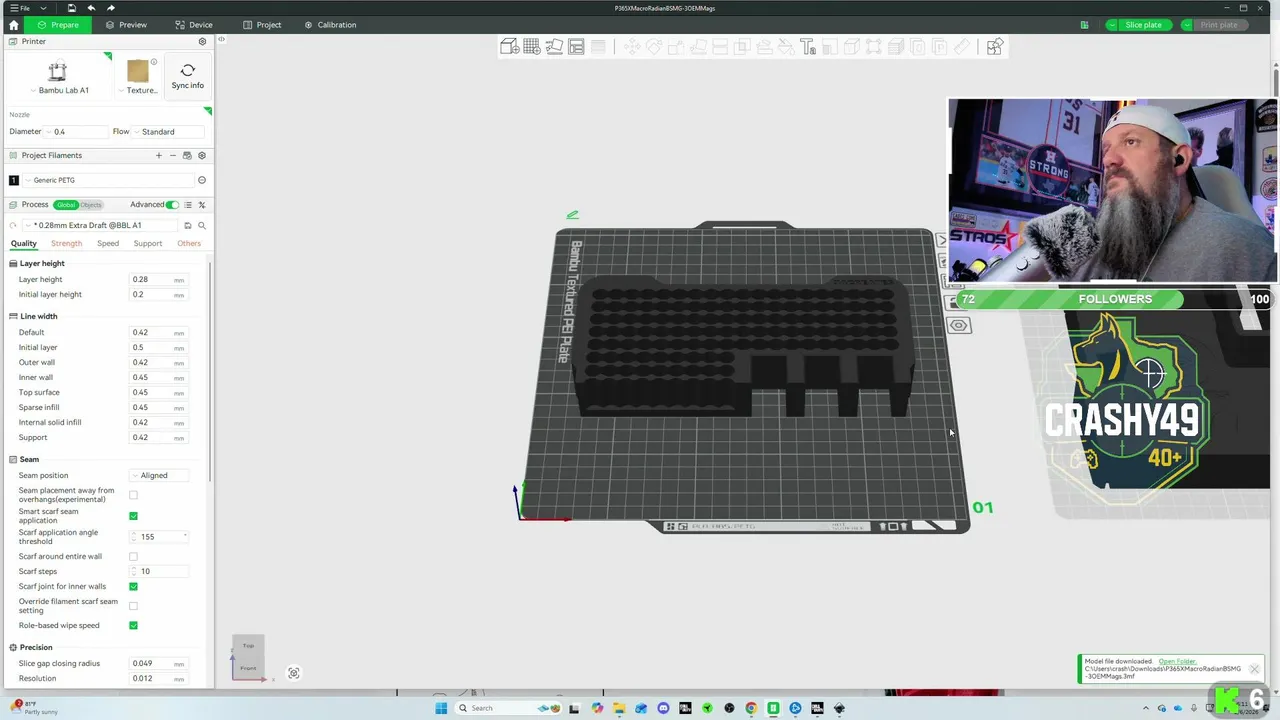
Task: Switch to the Device tab
Action: click(x=193, y=25)
